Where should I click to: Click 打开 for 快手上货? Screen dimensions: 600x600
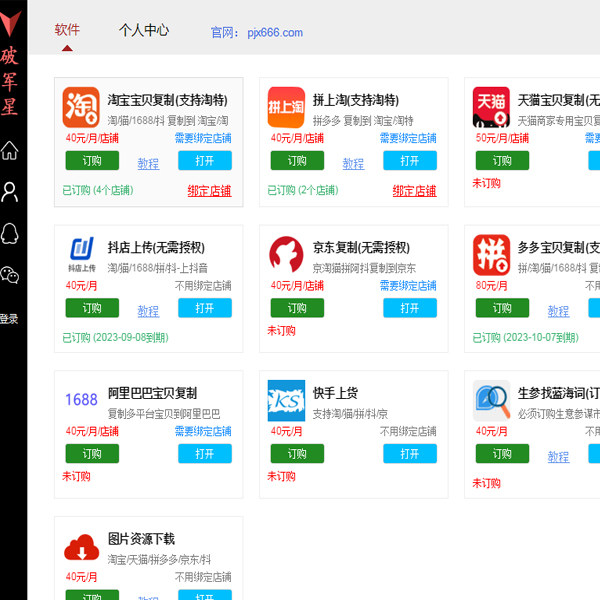(x=410, y=453)
